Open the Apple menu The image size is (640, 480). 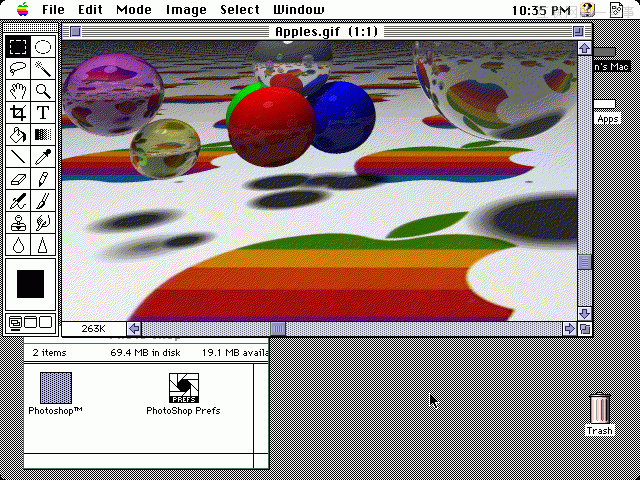(x=23, y=9)
